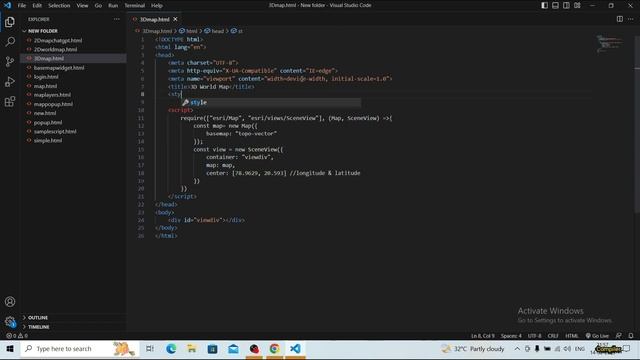
Task: Open new.html in explorer
Action: 45,113
